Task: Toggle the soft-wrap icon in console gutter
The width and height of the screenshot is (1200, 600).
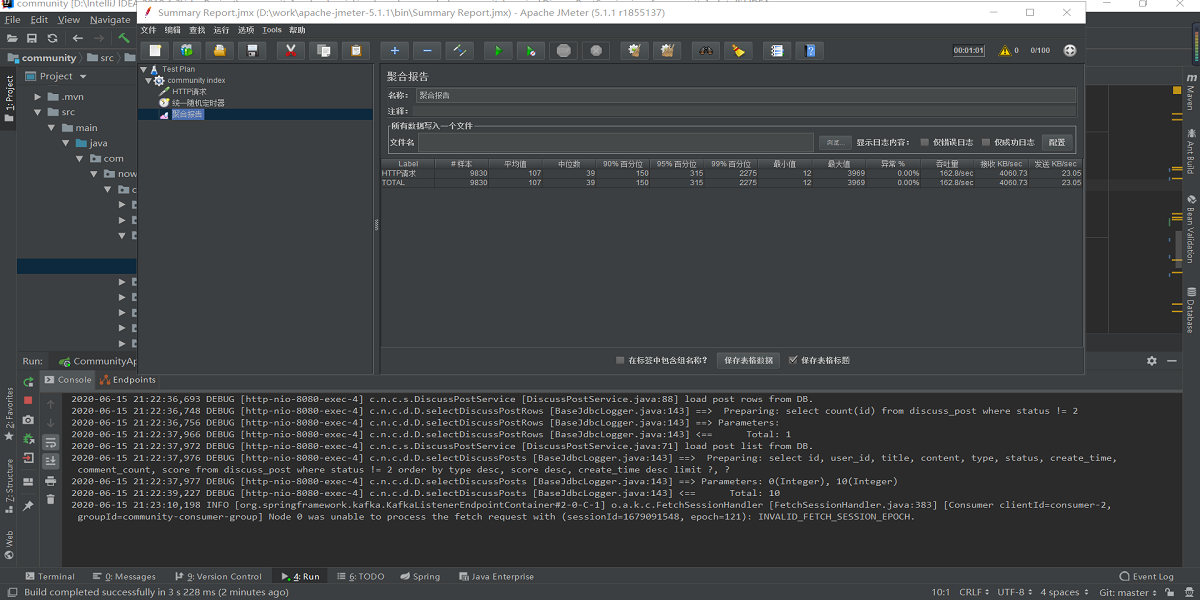Action: tap(51, 441)
